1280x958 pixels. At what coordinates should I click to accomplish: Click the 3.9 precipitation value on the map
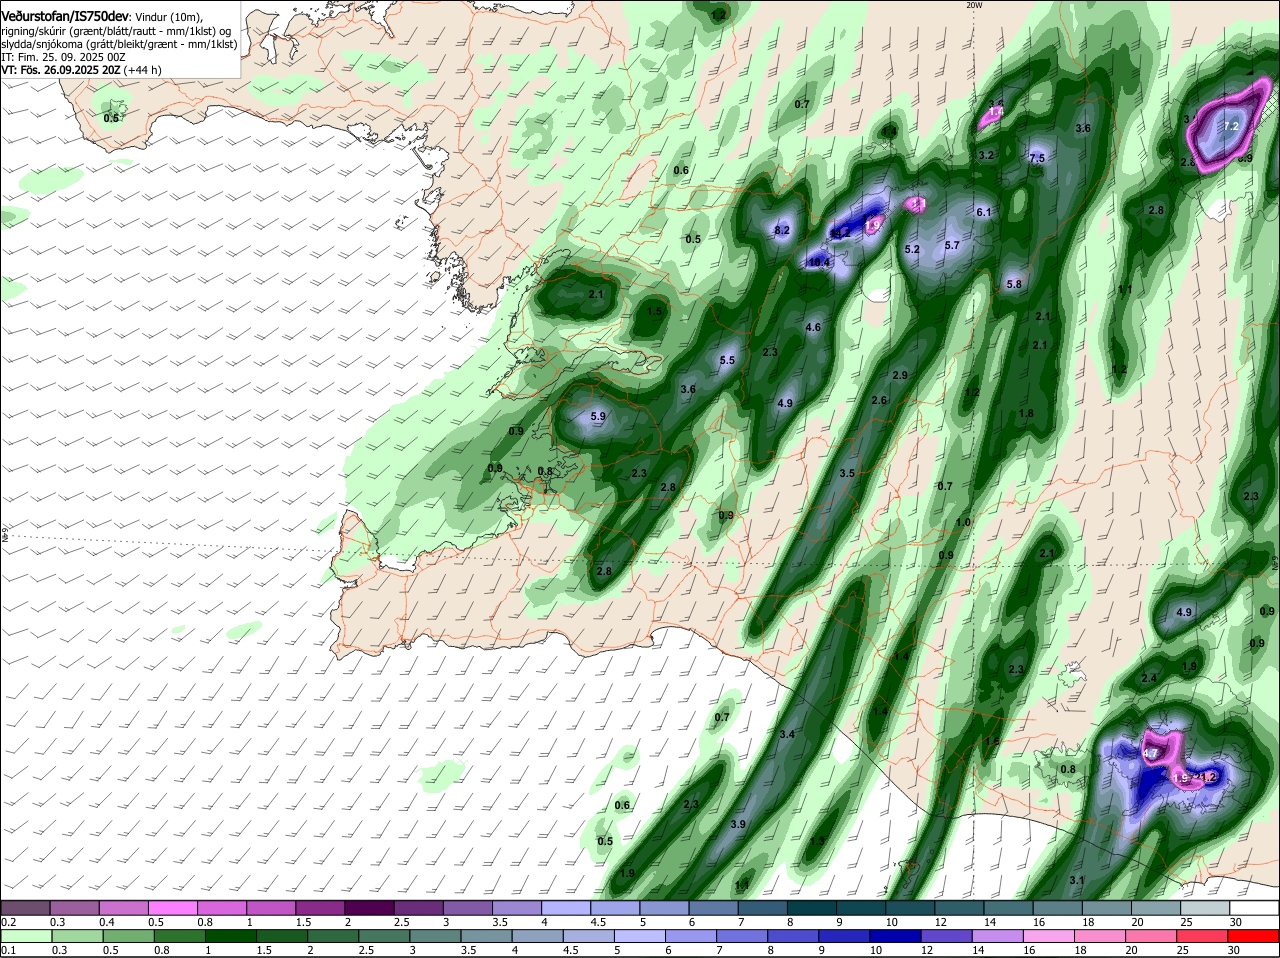pos(738,824)
